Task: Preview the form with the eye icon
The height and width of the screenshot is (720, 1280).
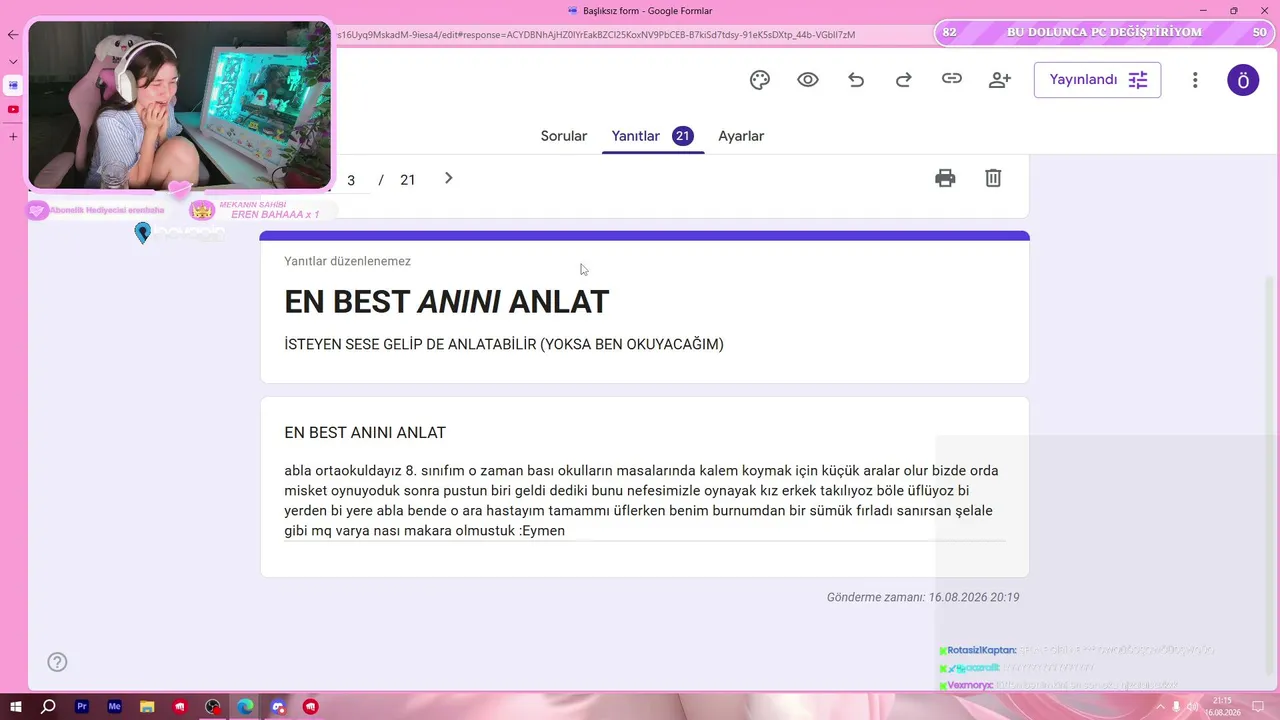Action: click(808, 80)
